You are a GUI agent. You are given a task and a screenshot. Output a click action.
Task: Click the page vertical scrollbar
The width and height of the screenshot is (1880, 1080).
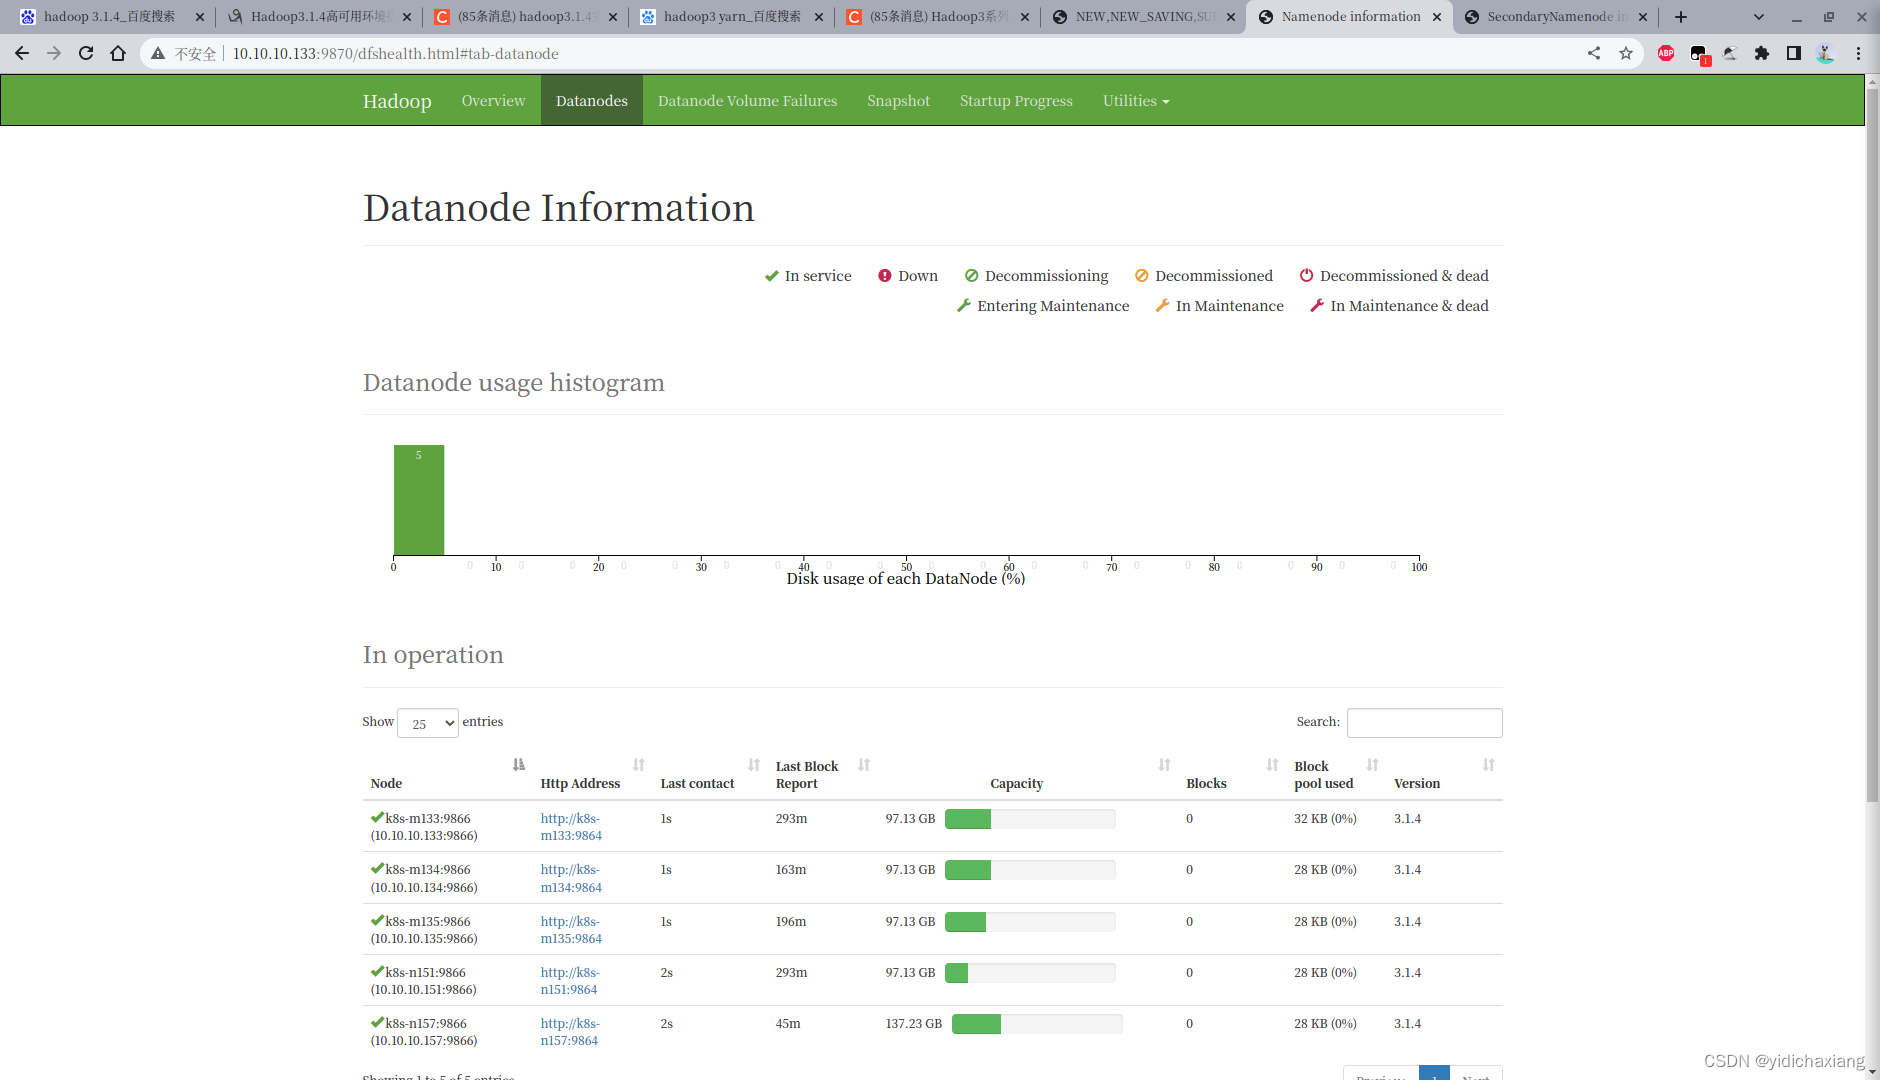1872,446
